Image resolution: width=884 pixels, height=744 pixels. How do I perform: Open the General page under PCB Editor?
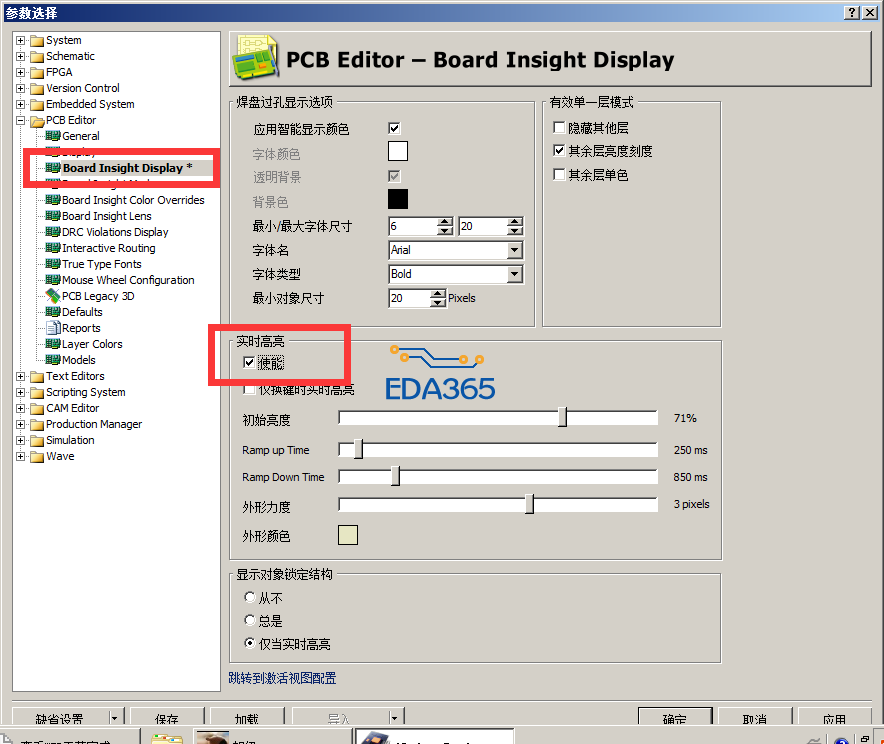tap(81, 136)
